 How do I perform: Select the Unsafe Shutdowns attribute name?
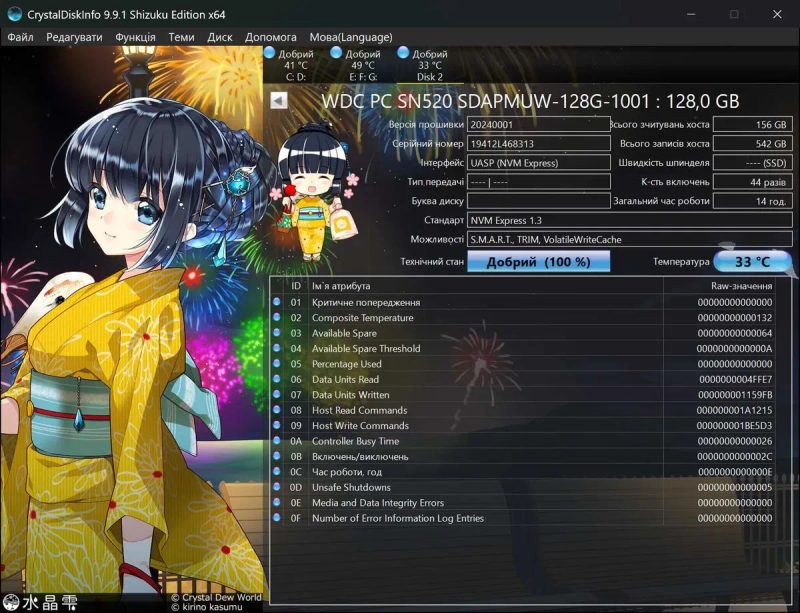pos(351,487)
